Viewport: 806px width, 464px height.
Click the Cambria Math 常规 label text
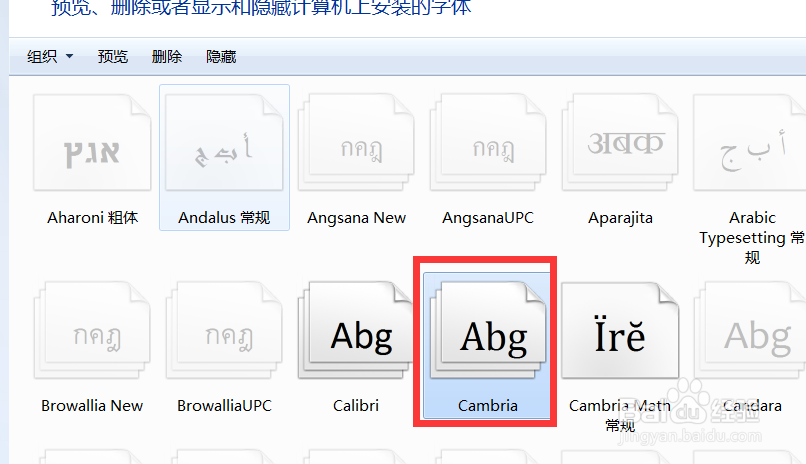(620, 415)
